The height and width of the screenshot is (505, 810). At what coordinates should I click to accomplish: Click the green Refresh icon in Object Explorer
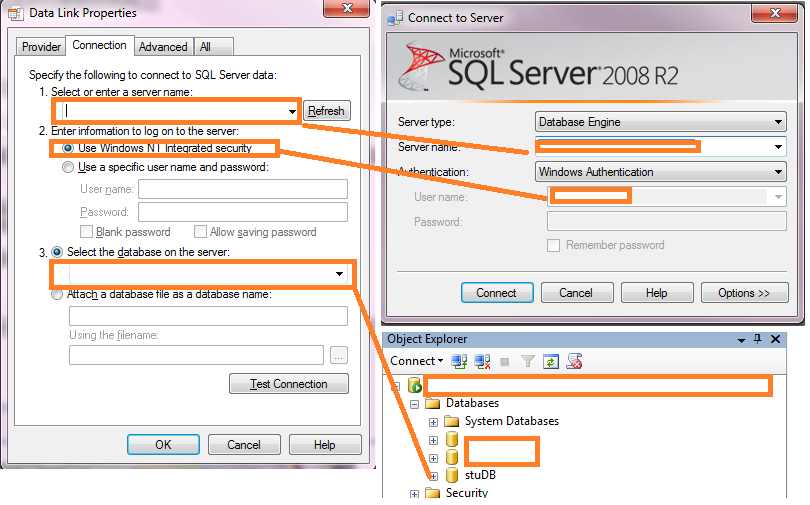(551, 361)
